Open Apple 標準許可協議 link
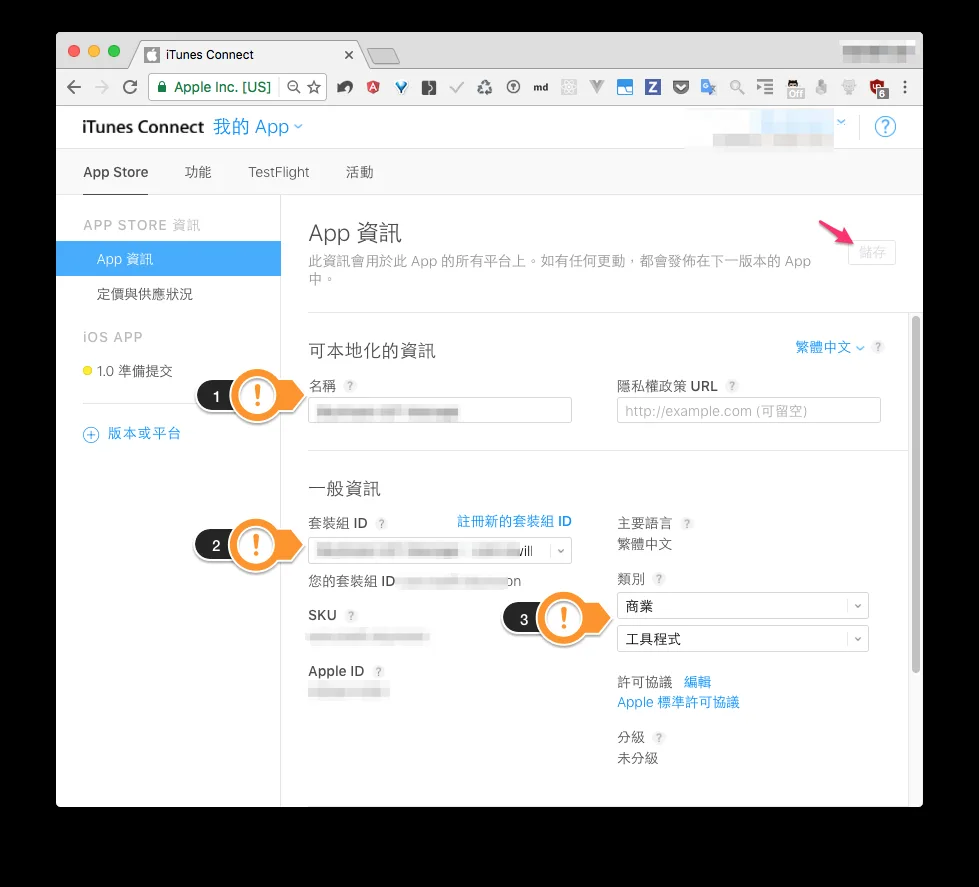 pos(678,702)
